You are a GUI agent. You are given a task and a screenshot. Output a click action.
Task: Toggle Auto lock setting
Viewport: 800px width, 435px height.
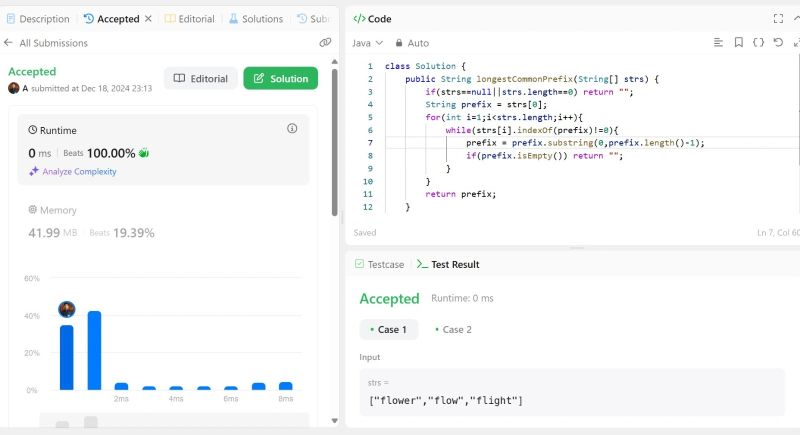click(412, 43)
